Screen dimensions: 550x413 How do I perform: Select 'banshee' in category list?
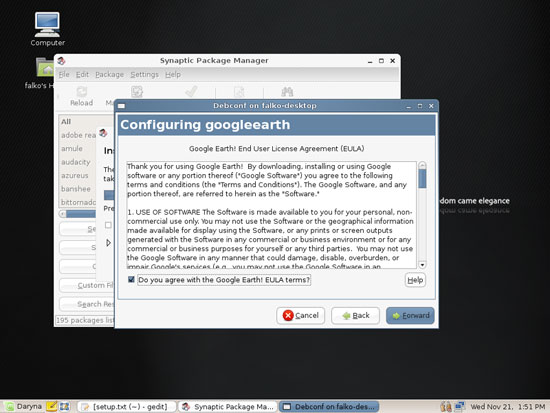coord(76,189)
